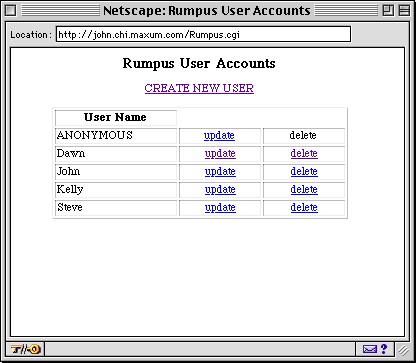
Task: Click the Rumpus User Accounts page heading
Action: [199, 64]
